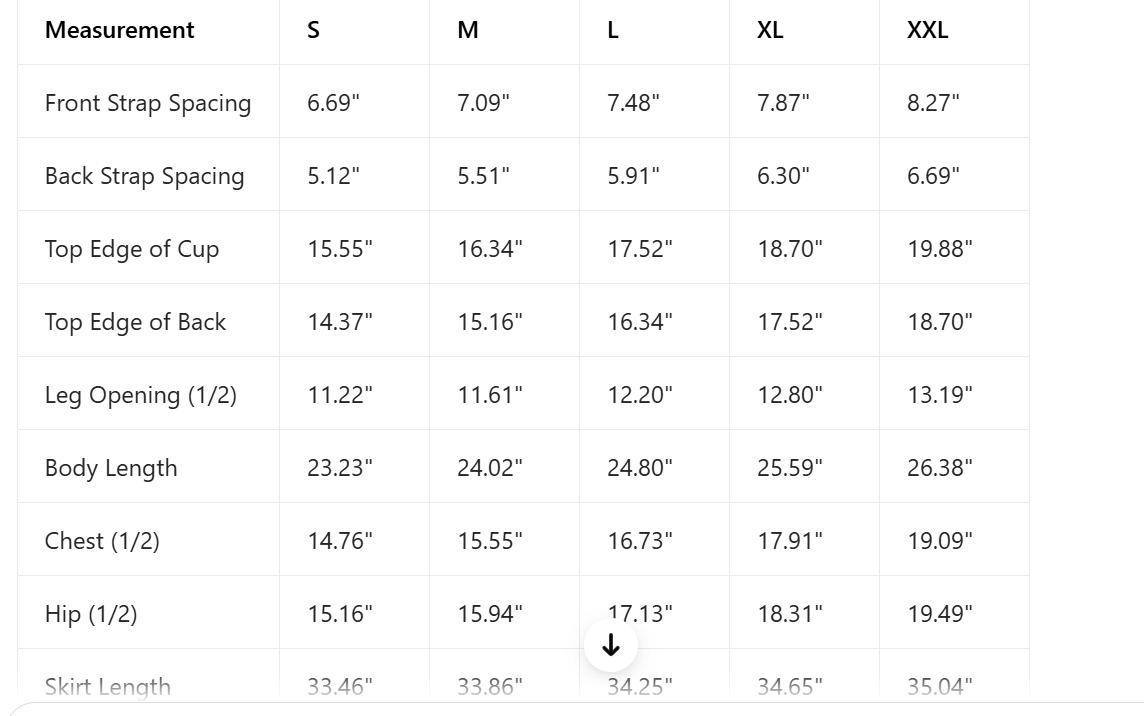Click the XL size column header
Screen dimensions: 1144x716
770,30
